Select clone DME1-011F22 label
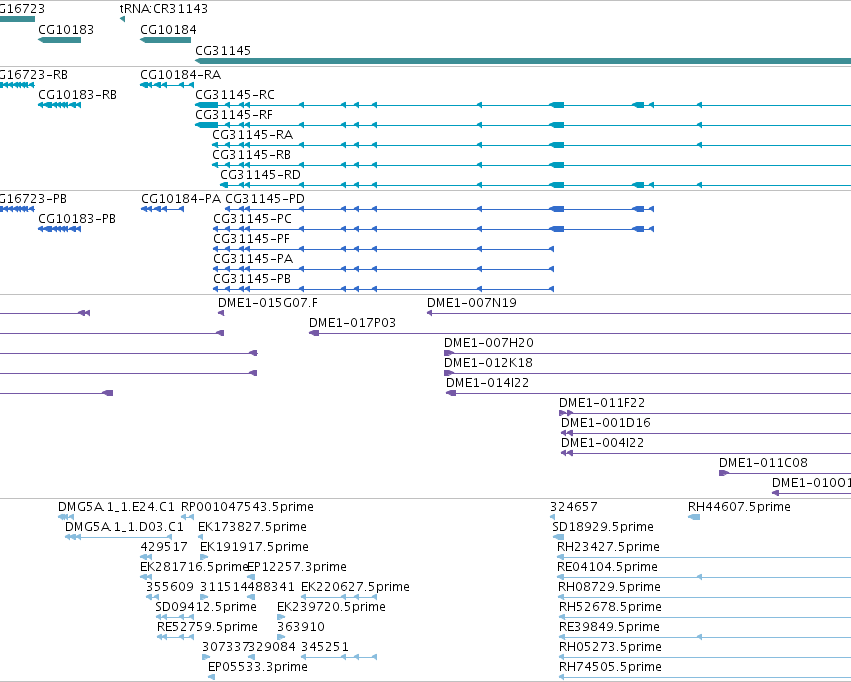This screenshot has width=851, height=682. click(x=602, y=403)
